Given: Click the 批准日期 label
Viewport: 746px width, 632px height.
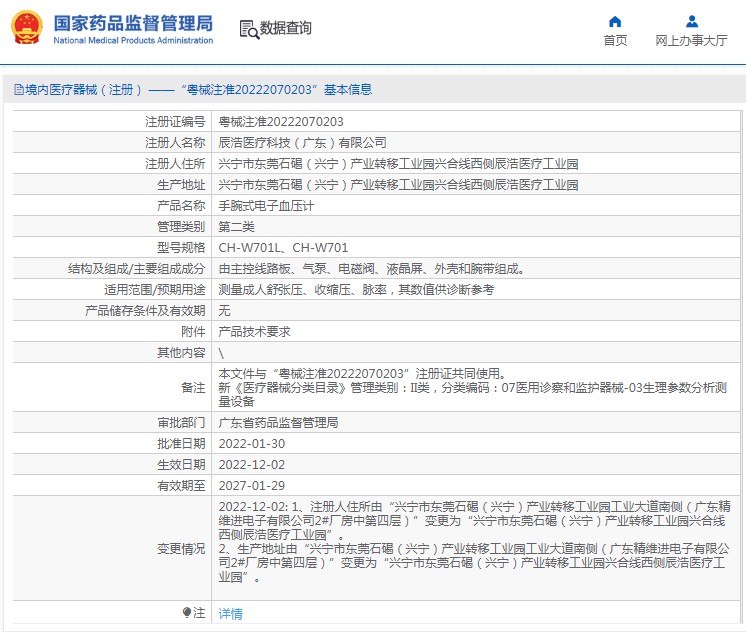Looking at the screenshot, I should coord(181,444).
